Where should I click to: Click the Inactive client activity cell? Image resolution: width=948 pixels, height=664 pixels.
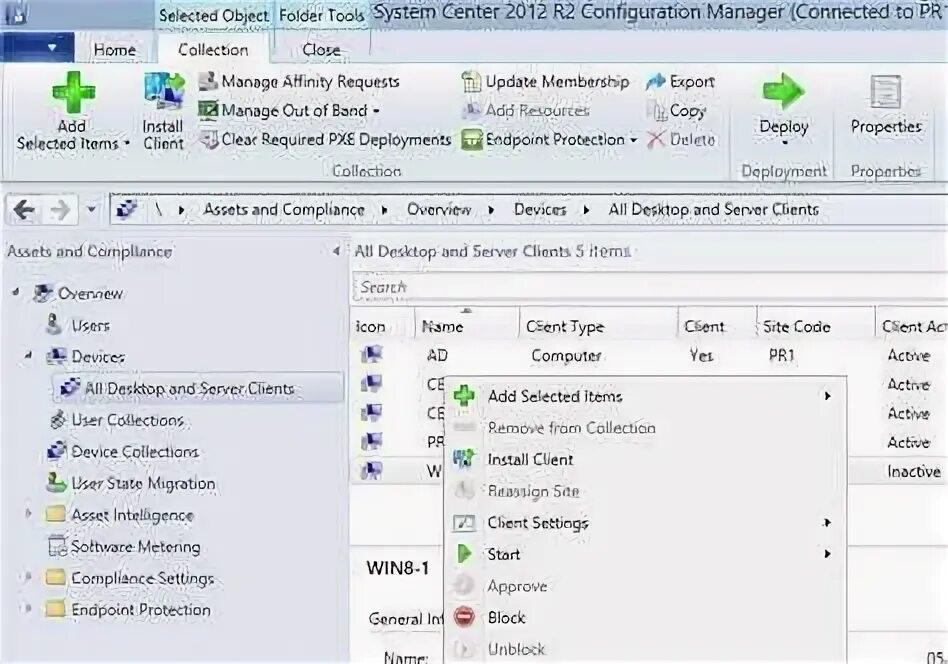(914, 472)
